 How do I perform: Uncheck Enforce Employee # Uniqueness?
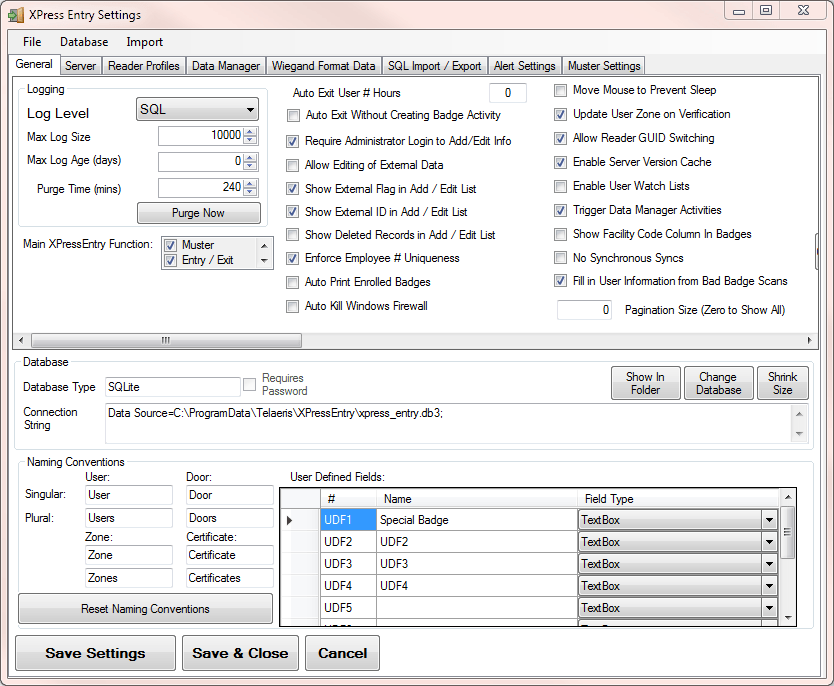[293, 258]
